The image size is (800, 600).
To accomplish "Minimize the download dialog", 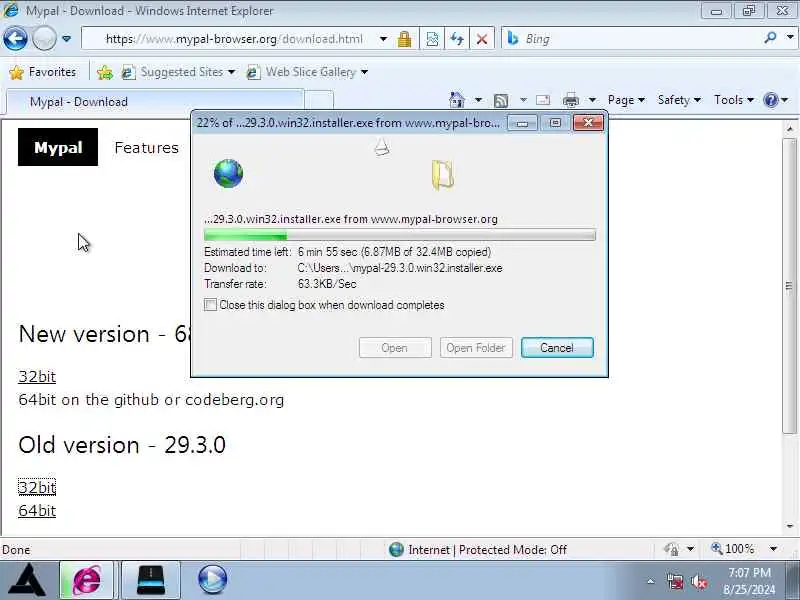I will 522,123.
